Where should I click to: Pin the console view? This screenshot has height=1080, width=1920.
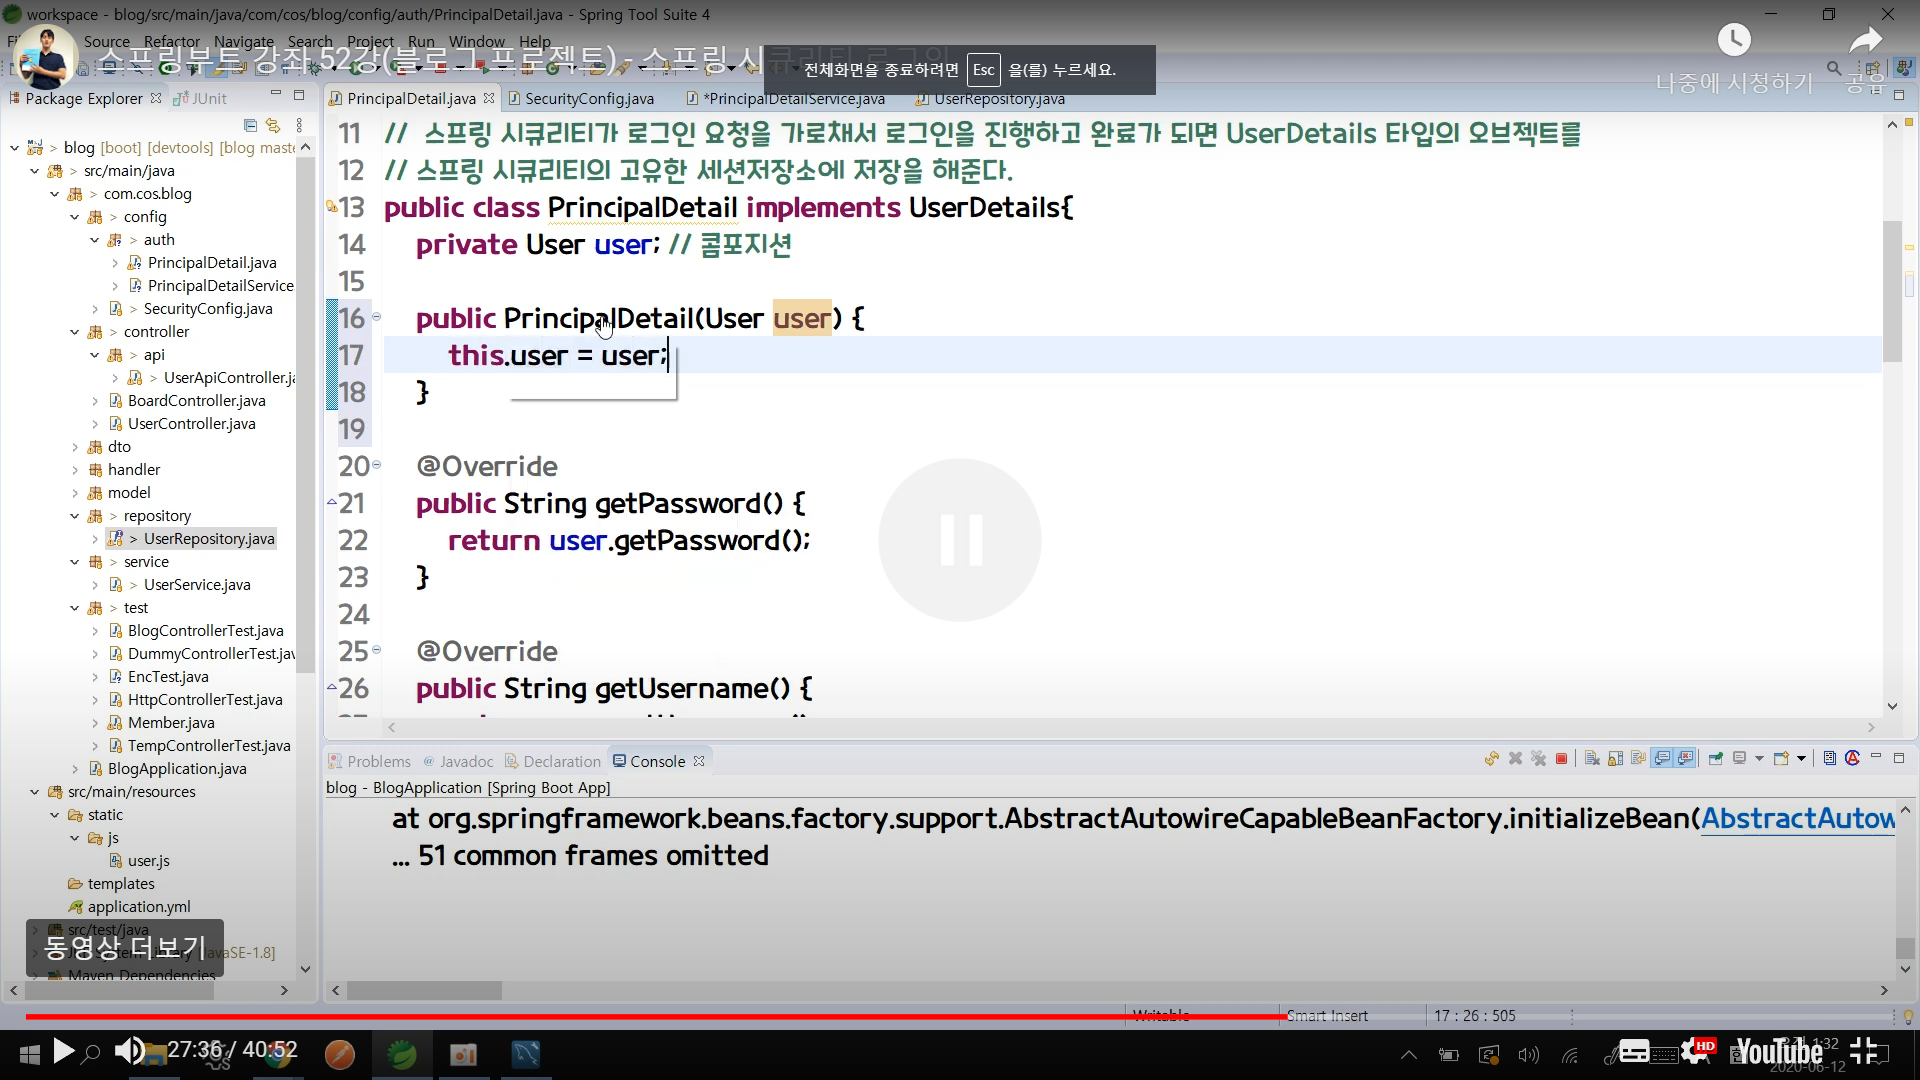click(1716, 758)
